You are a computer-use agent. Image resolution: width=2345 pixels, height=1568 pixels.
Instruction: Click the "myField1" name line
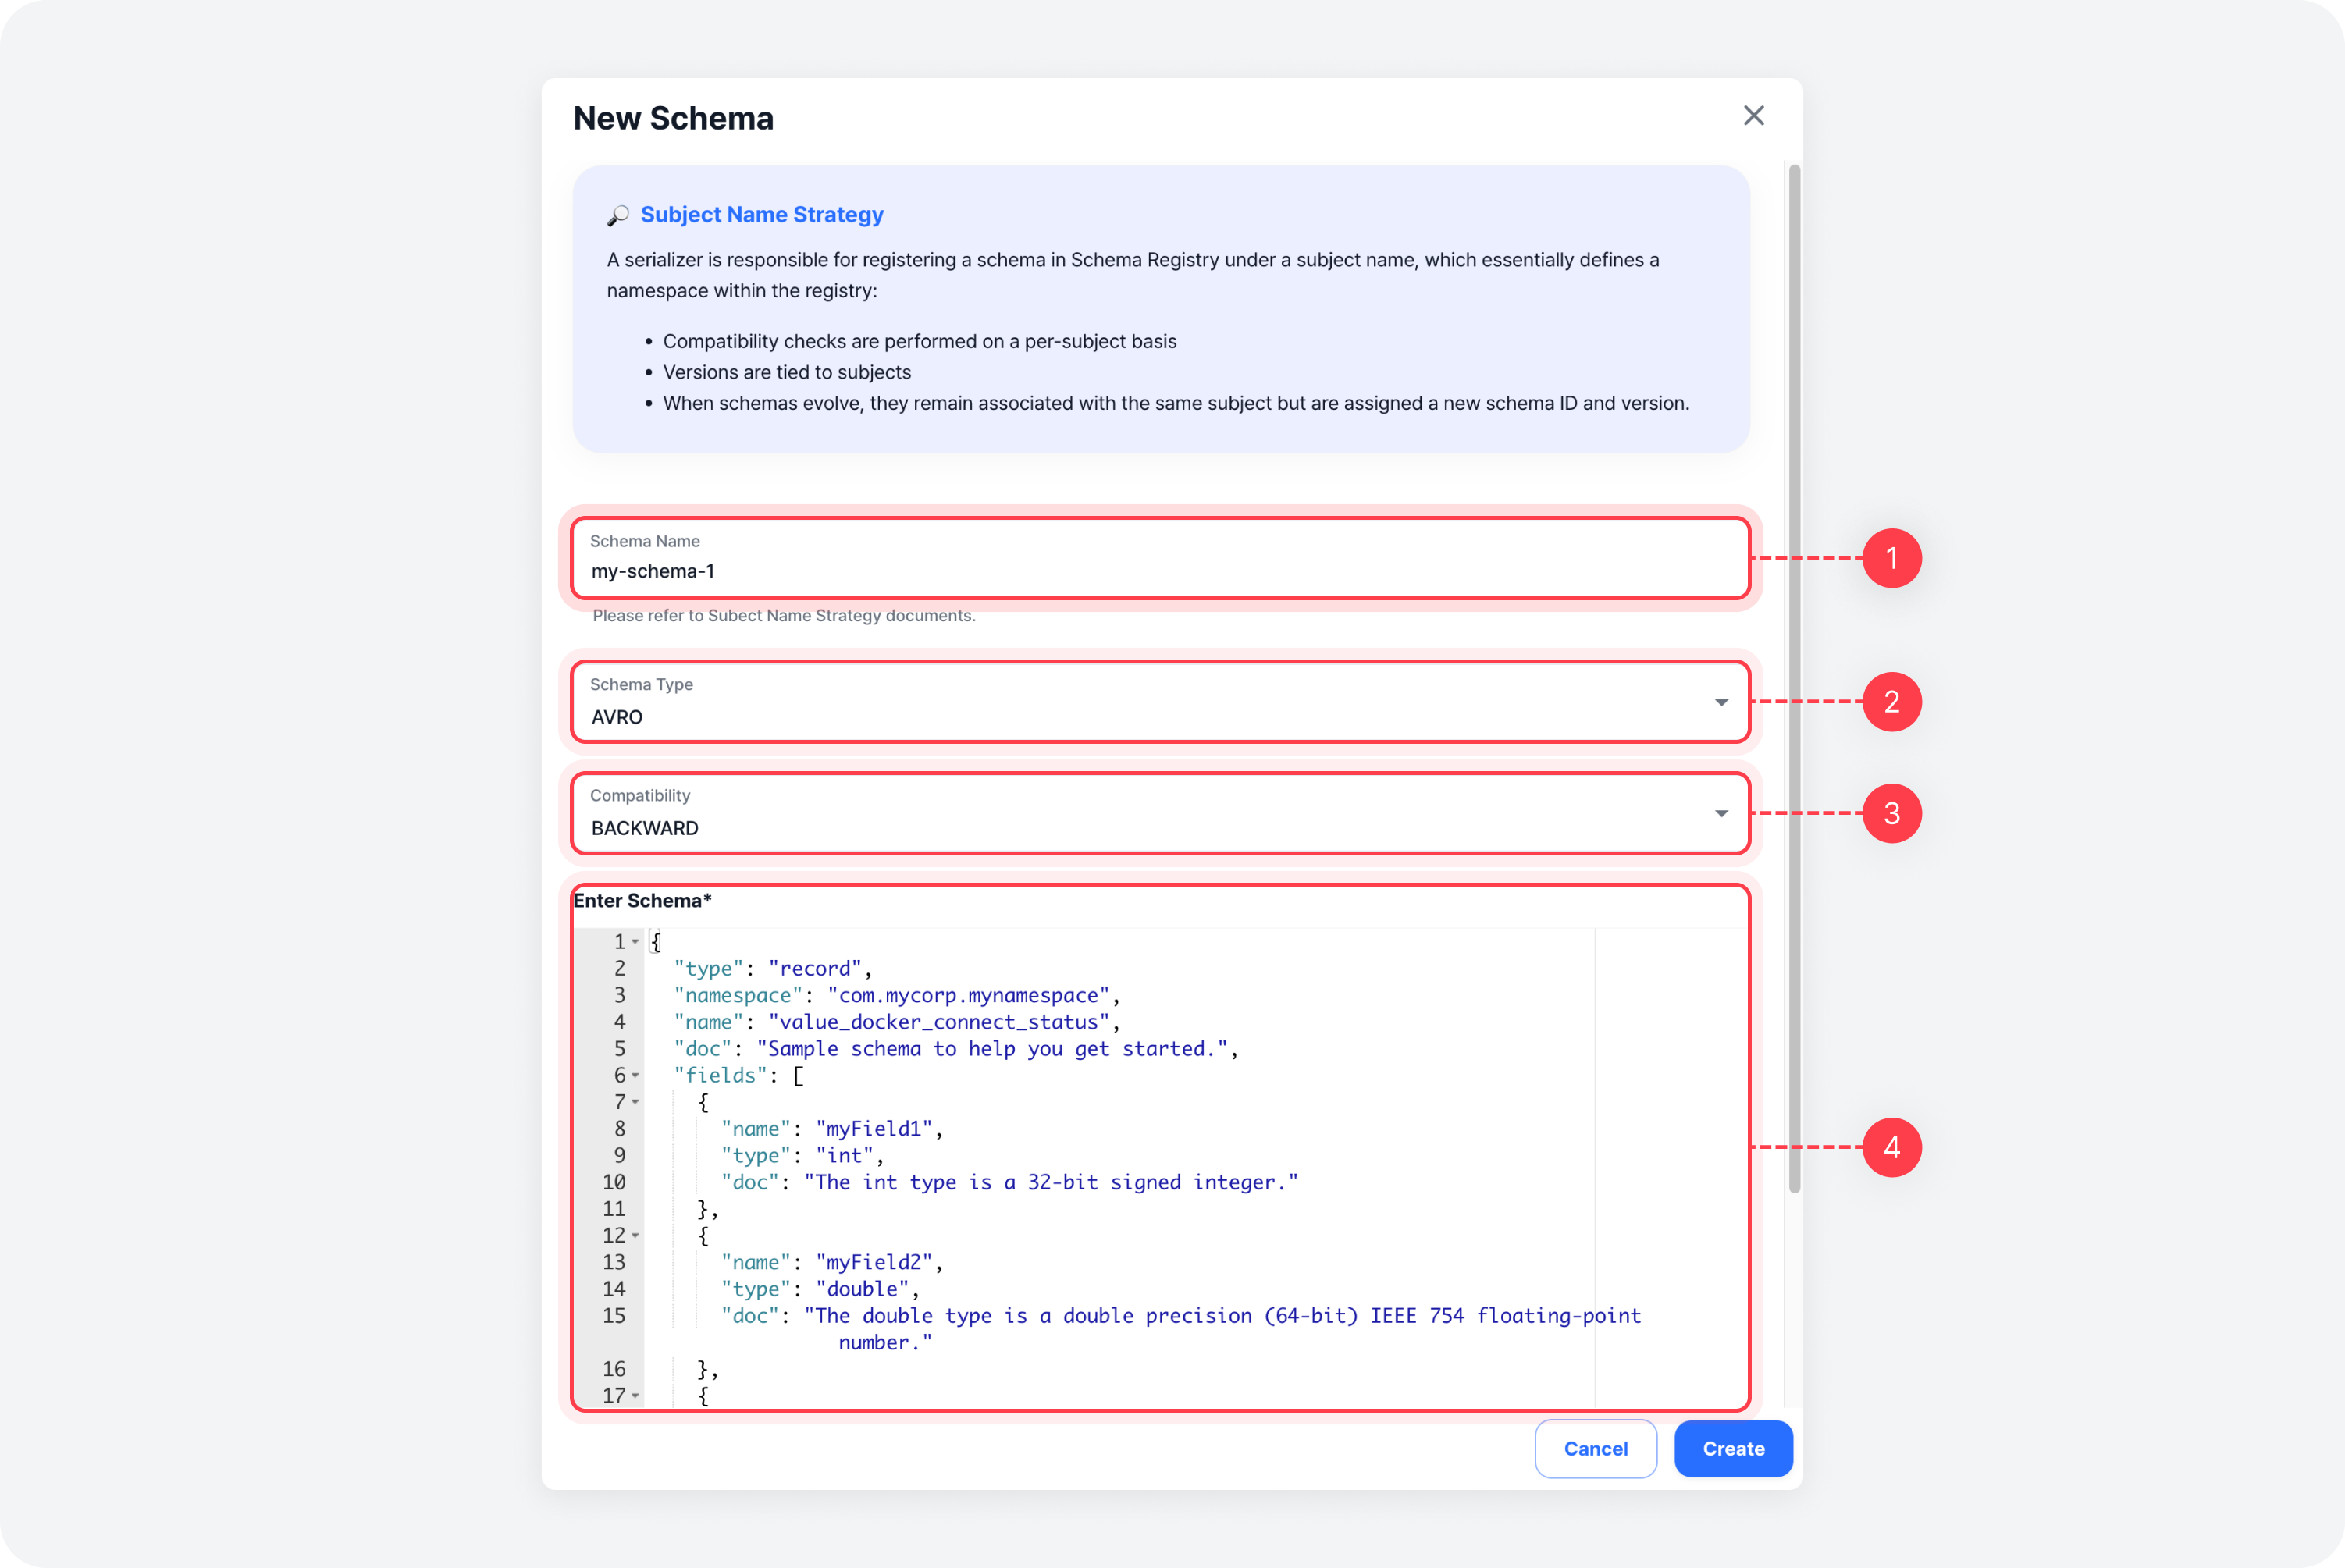click(x=832, y=1129)
